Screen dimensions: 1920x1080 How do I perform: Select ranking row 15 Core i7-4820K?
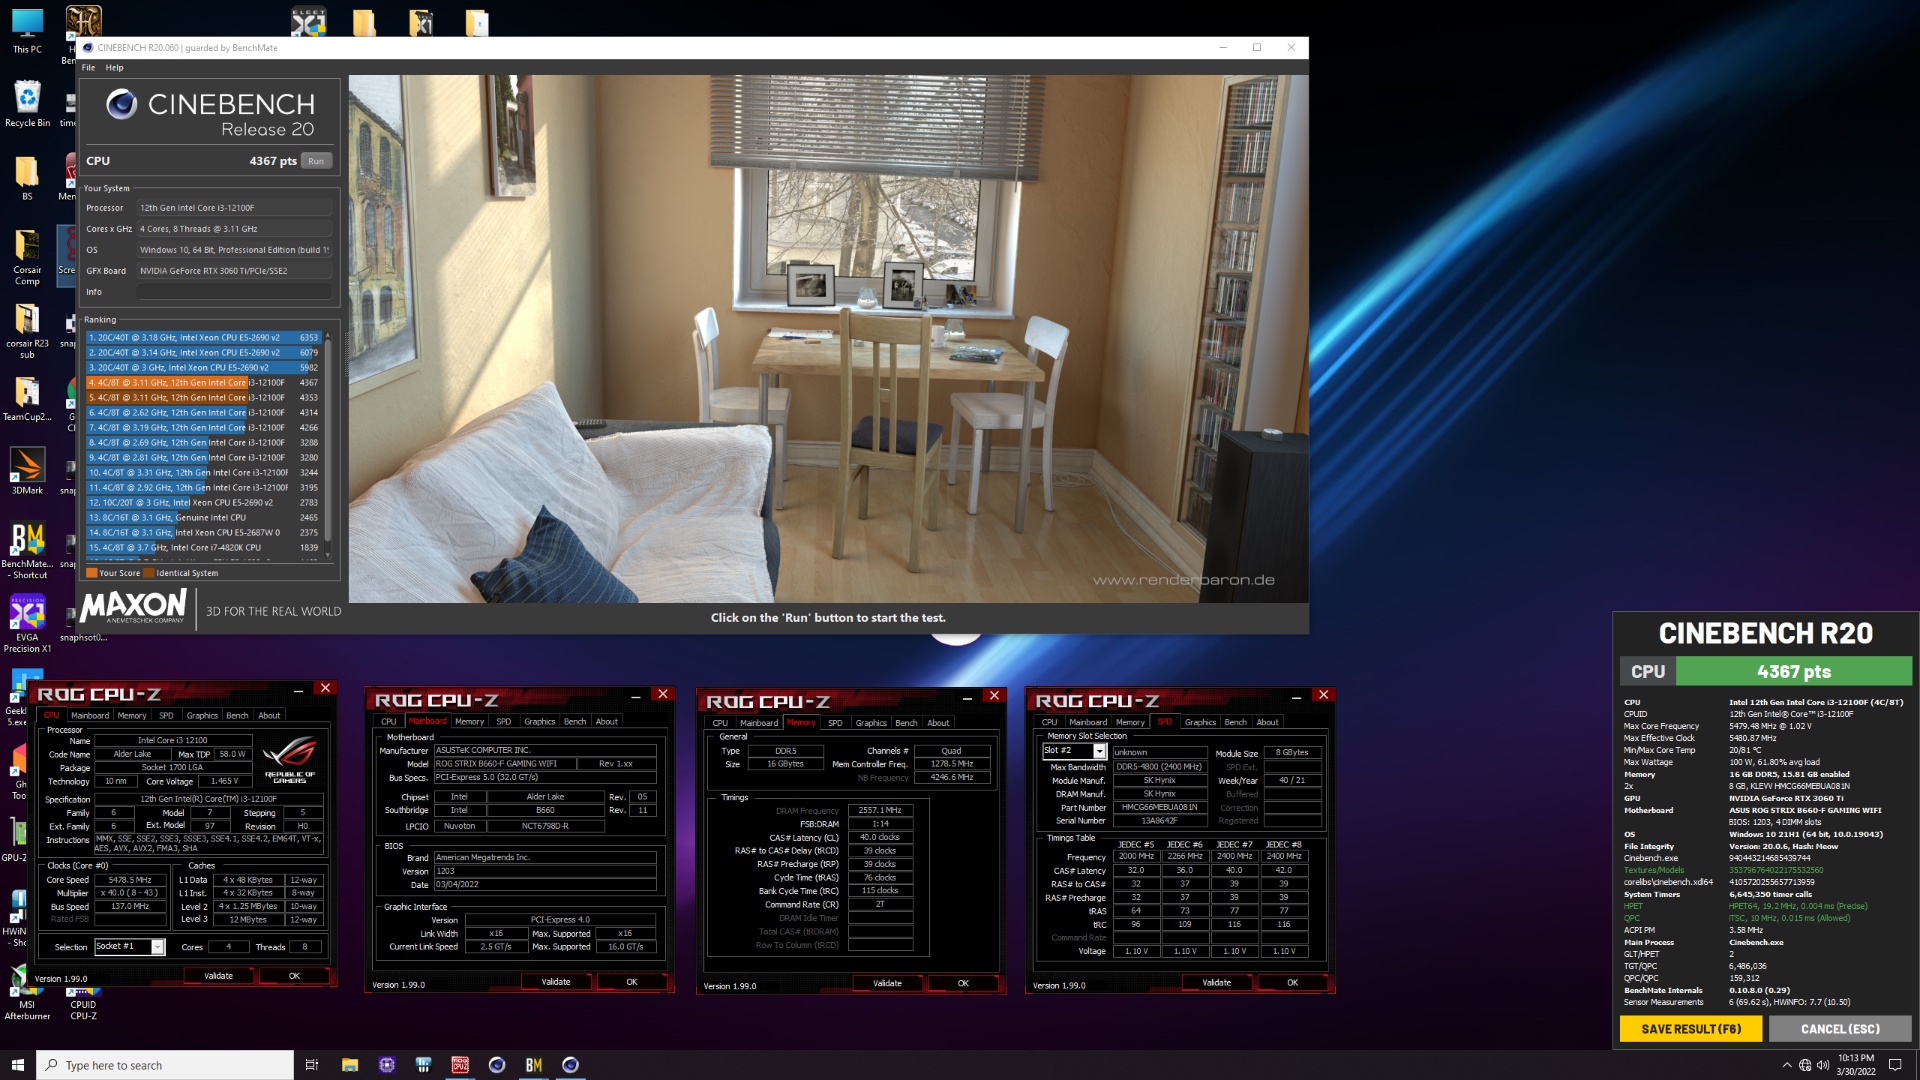[203, 548]
